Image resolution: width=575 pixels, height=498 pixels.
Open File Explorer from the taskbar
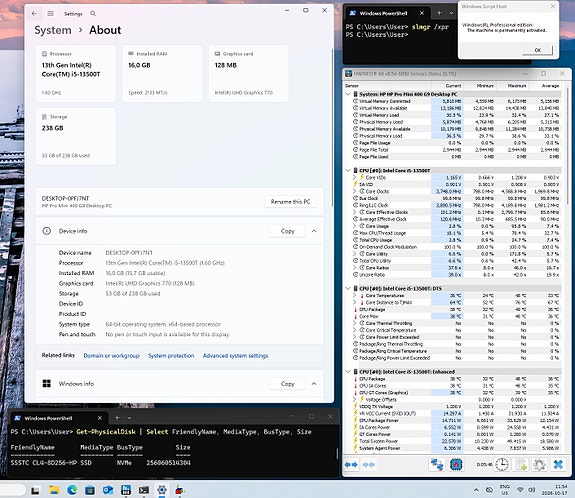54,490
